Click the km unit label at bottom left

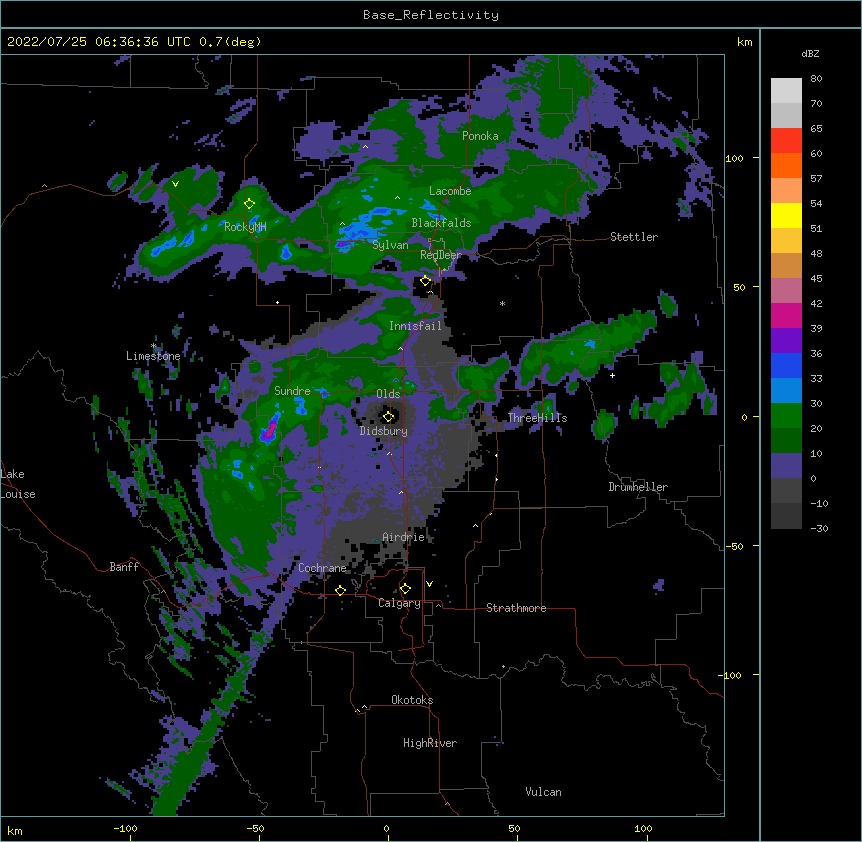click(x=15, y=830)
